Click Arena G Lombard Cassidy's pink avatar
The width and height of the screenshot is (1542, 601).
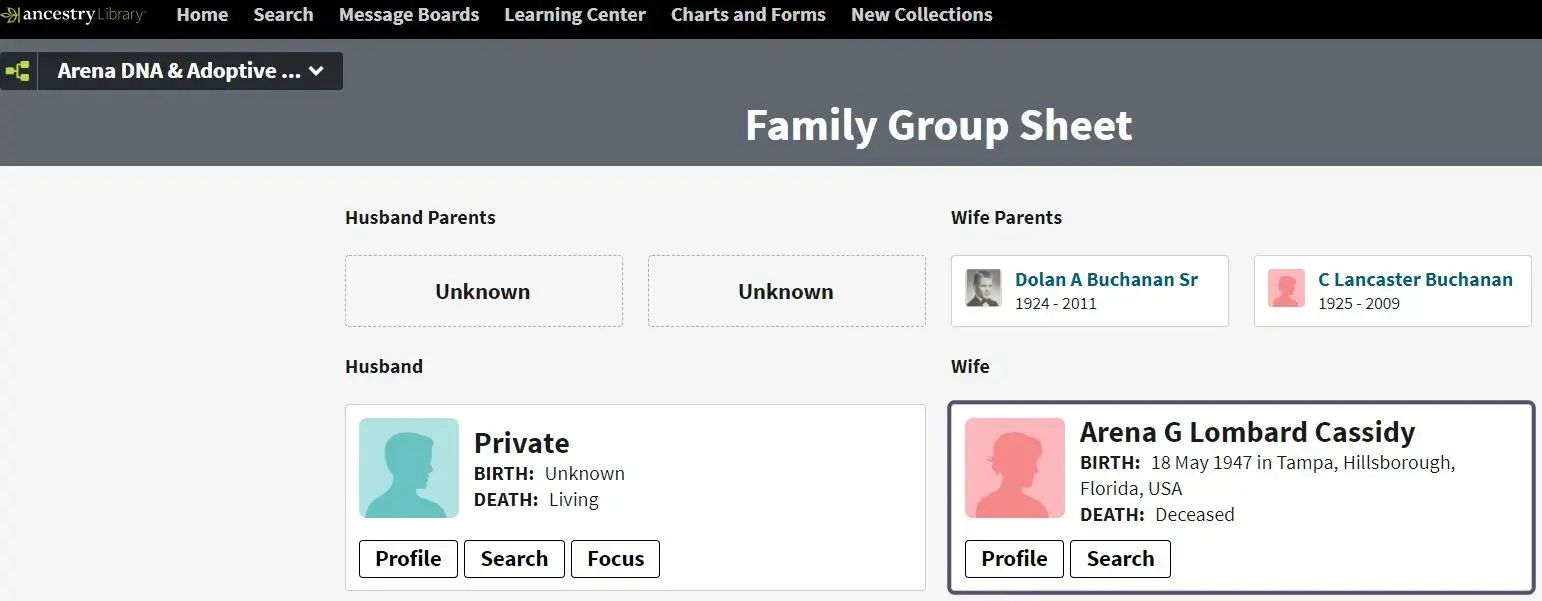point(1015,468)
